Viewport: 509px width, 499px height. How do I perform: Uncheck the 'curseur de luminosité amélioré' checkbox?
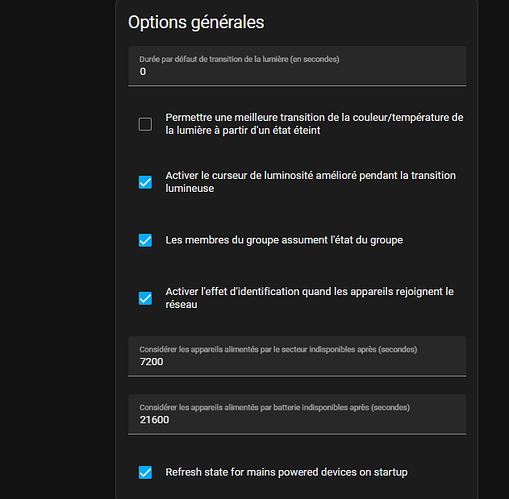pyautogui.click(x=145, y=182)
